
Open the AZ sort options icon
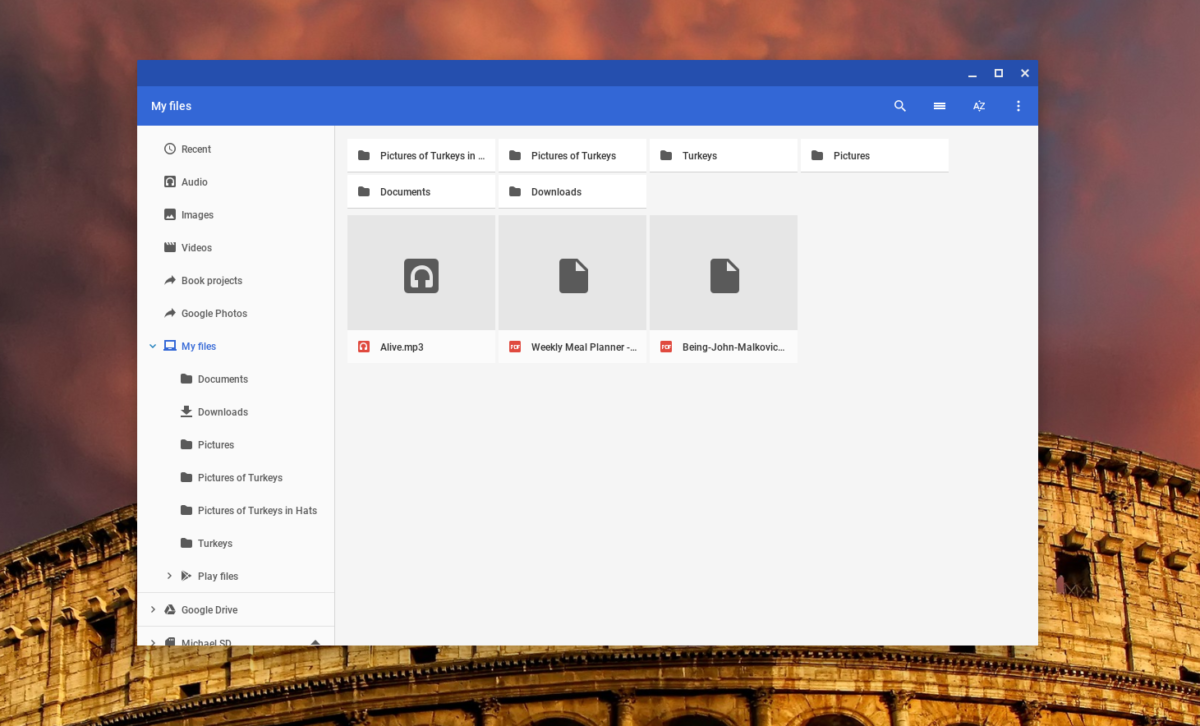click(x=979, y=106)
